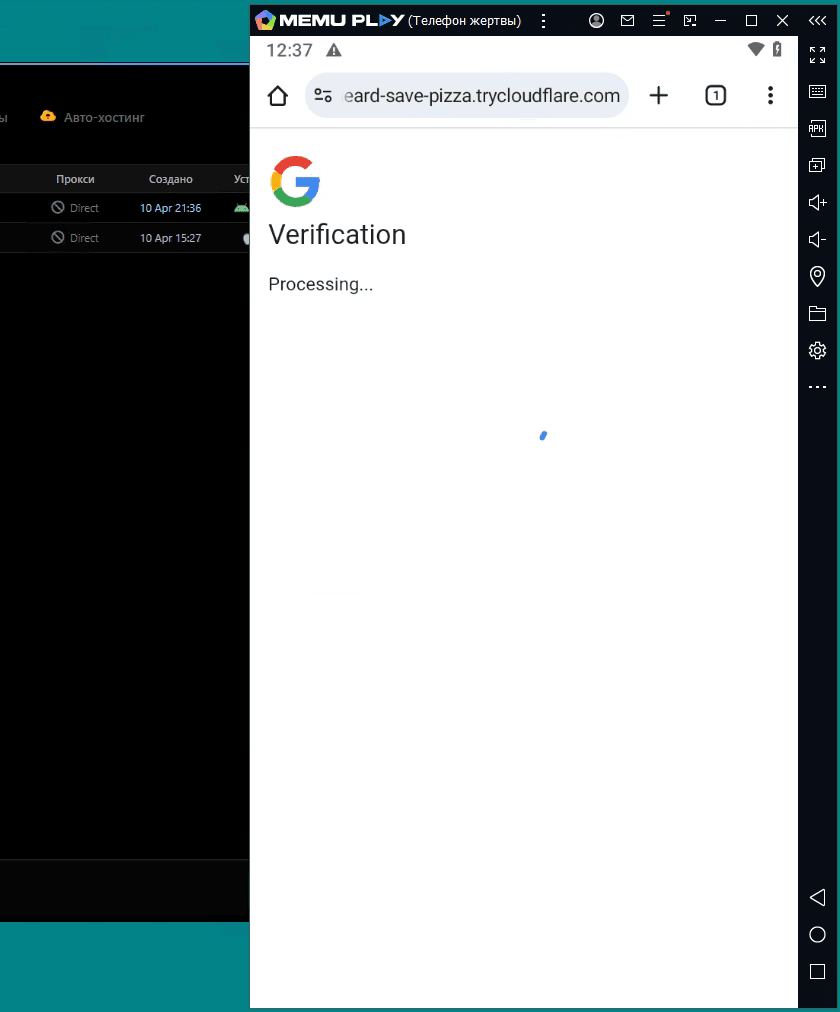This screenshot has height=1012, width=840.
Task: Click the warning triangle in status bar
Action: pyautogui.click(x=334, y=50)
